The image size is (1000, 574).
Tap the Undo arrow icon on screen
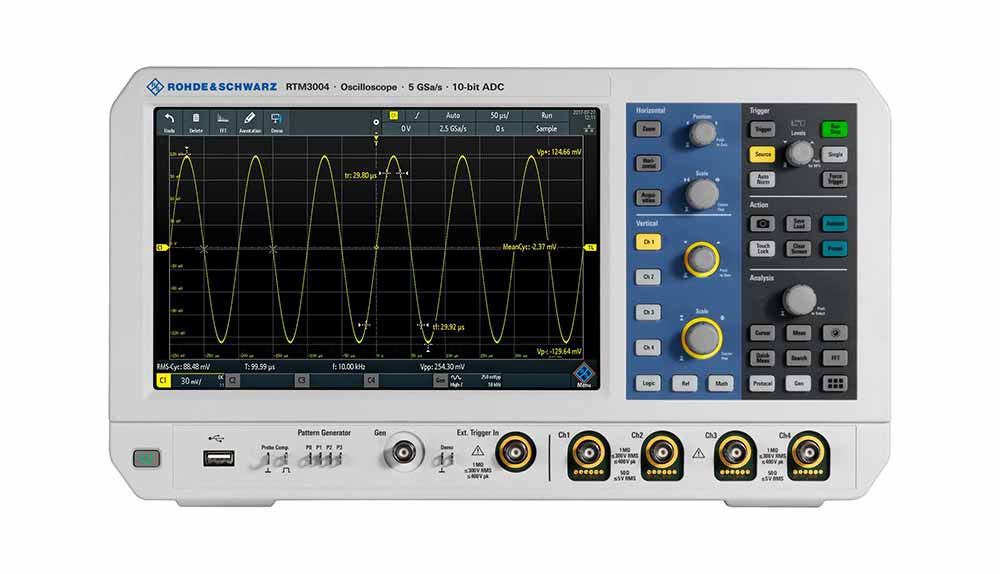tap(169, 121)
